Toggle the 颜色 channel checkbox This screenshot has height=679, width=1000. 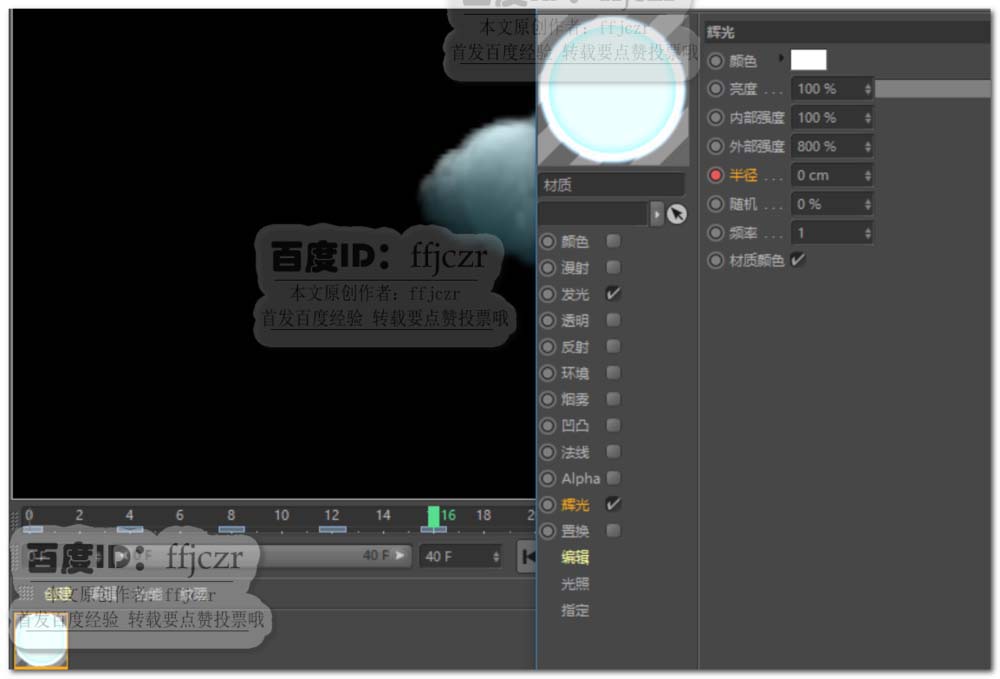(614, 241)
